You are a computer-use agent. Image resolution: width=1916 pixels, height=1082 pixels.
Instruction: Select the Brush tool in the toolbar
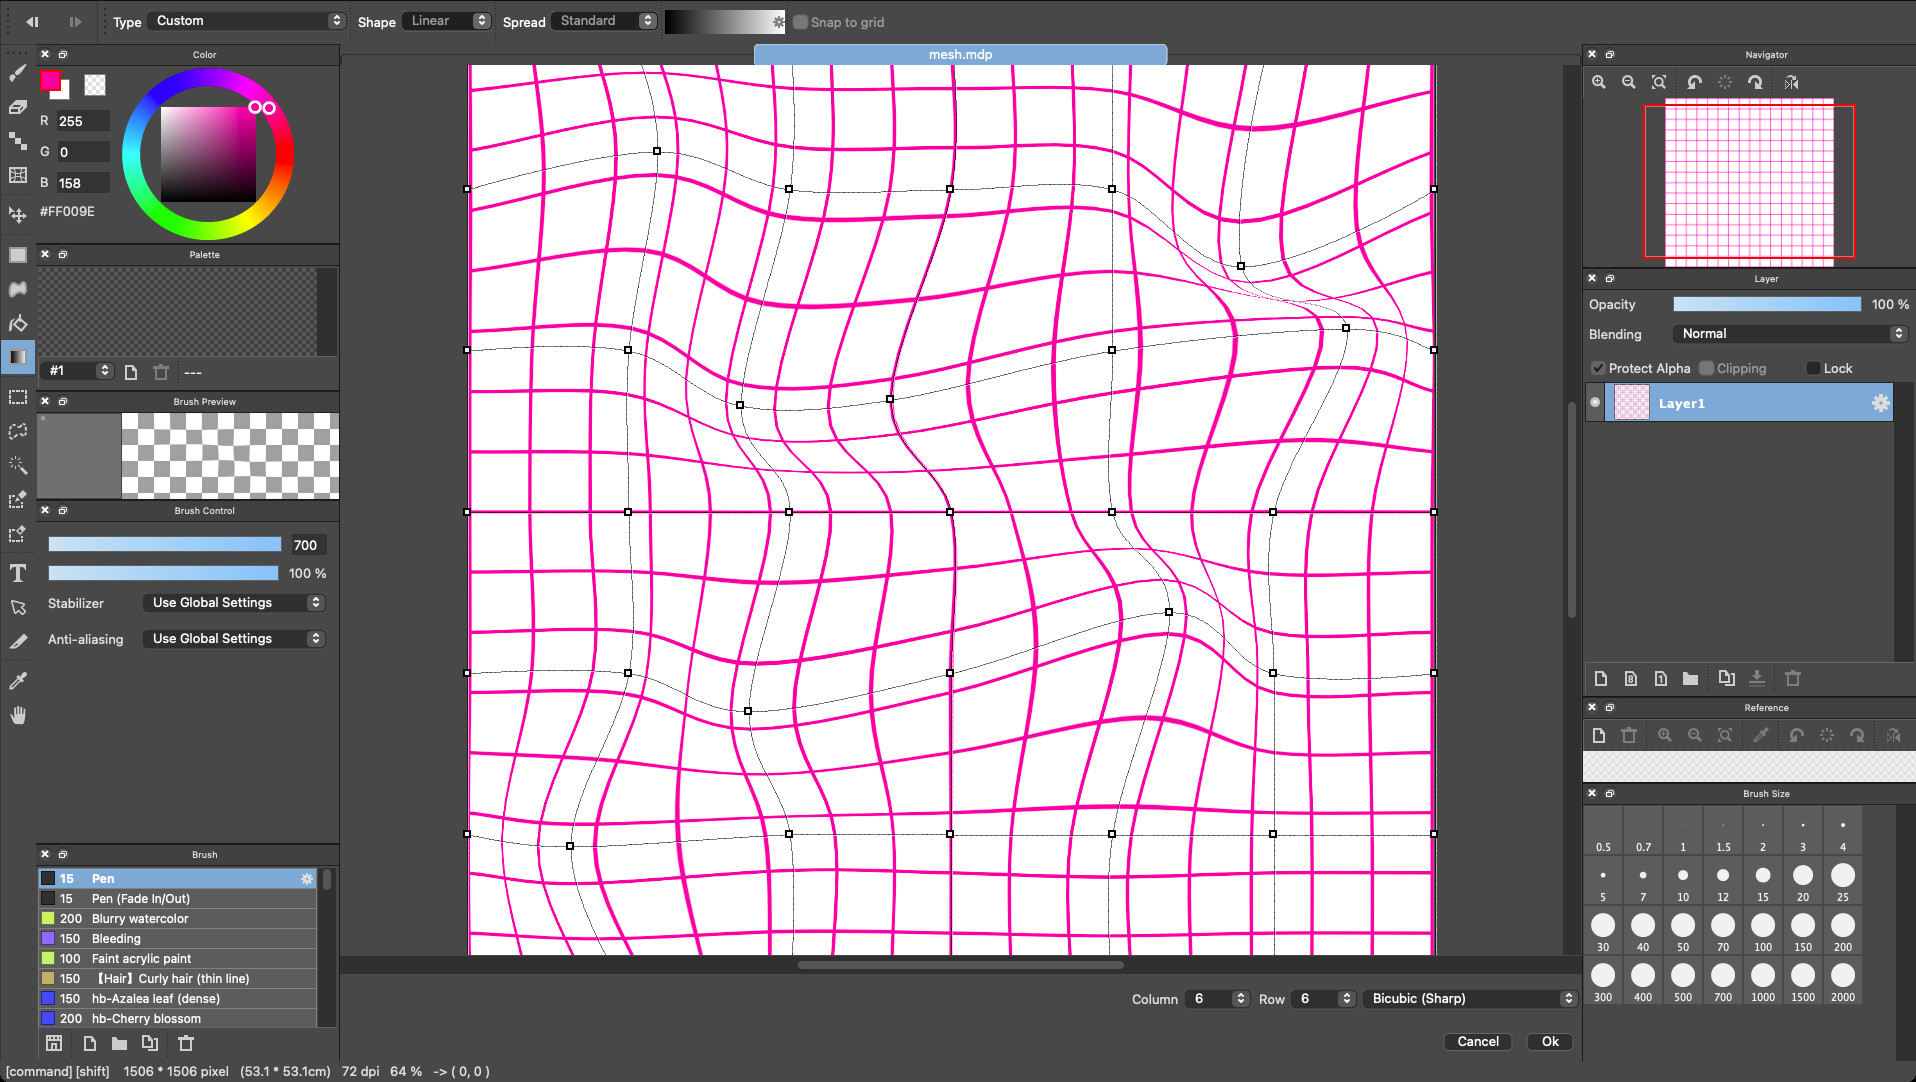click(x=17, y=72)
